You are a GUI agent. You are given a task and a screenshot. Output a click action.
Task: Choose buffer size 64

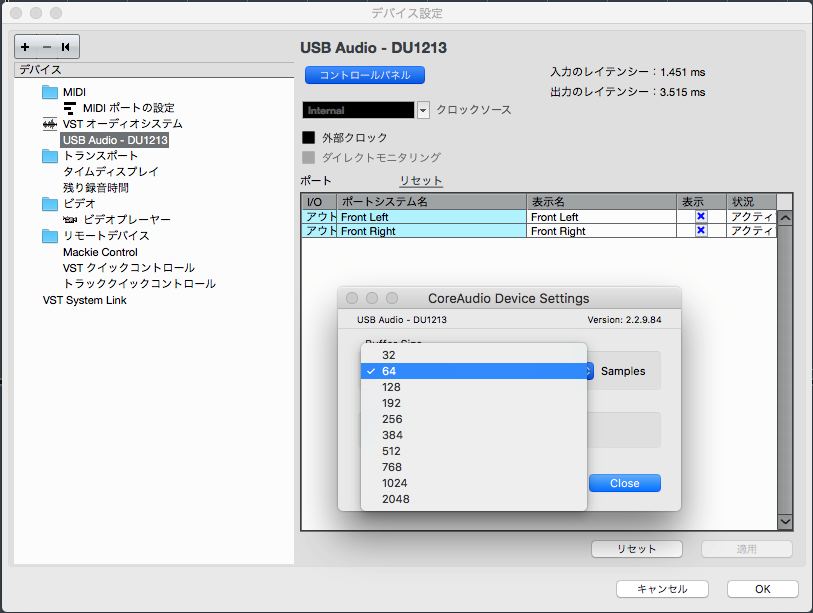click(x=474, y=371)
